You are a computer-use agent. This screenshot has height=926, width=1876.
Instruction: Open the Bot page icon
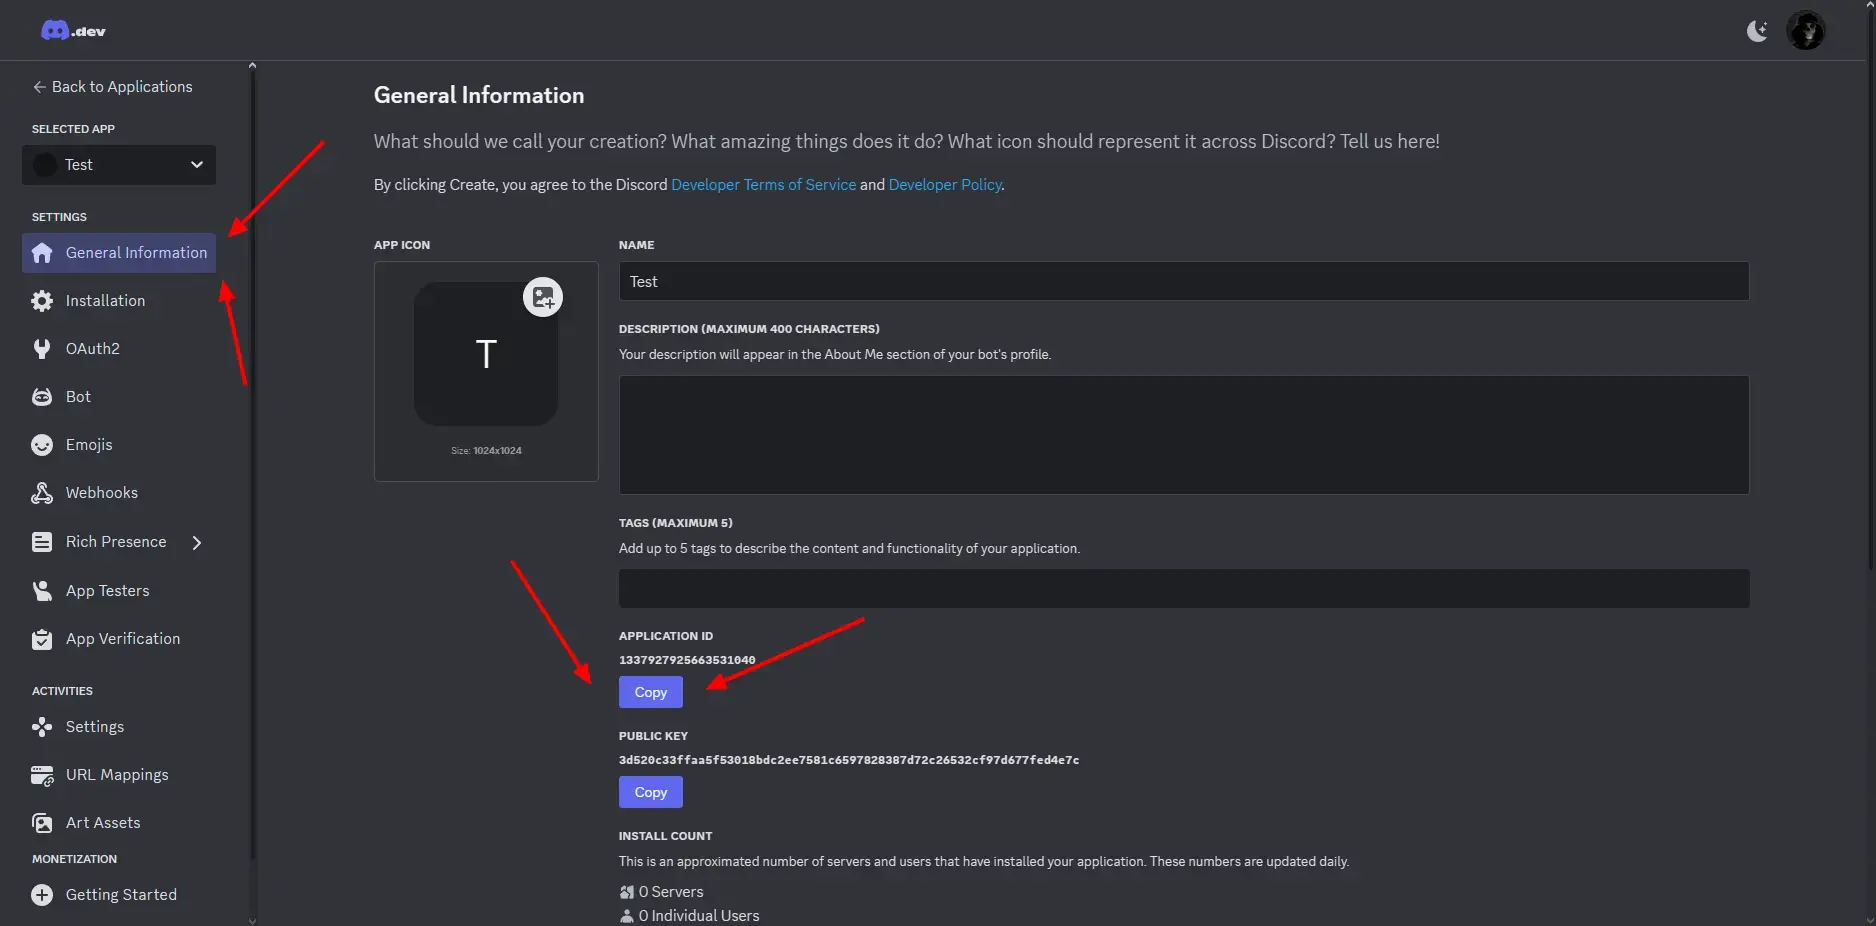[42, 397]
